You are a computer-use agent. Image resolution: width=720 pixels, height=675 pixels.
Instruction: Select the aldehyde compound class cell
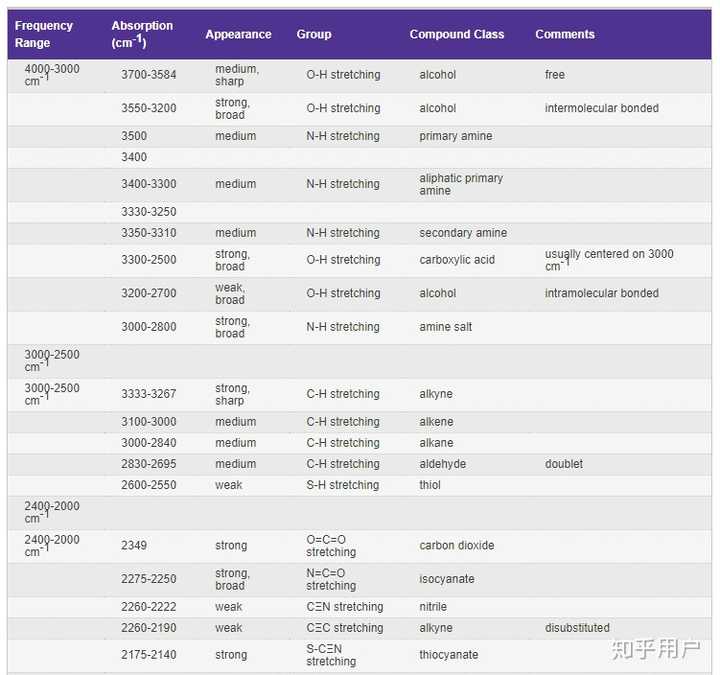(443, 464)
